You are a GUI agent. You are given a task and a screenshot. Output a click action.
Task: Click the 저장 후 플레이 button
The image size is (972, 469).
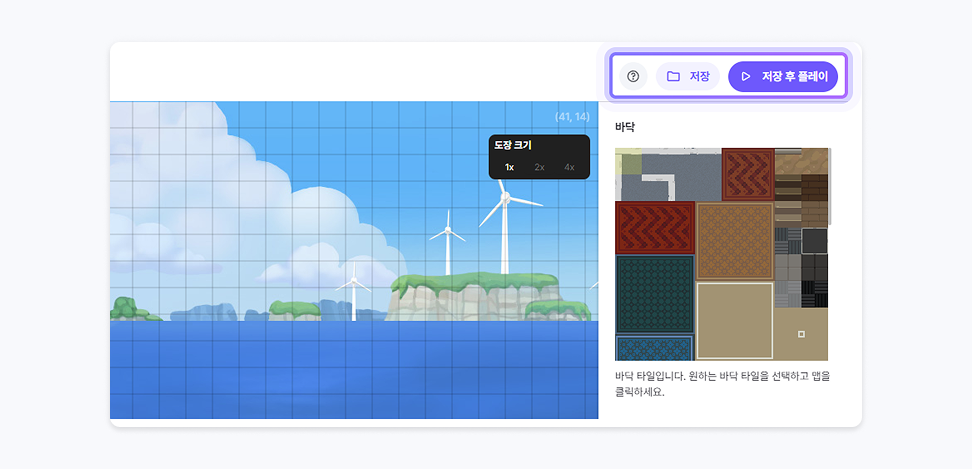783,76
